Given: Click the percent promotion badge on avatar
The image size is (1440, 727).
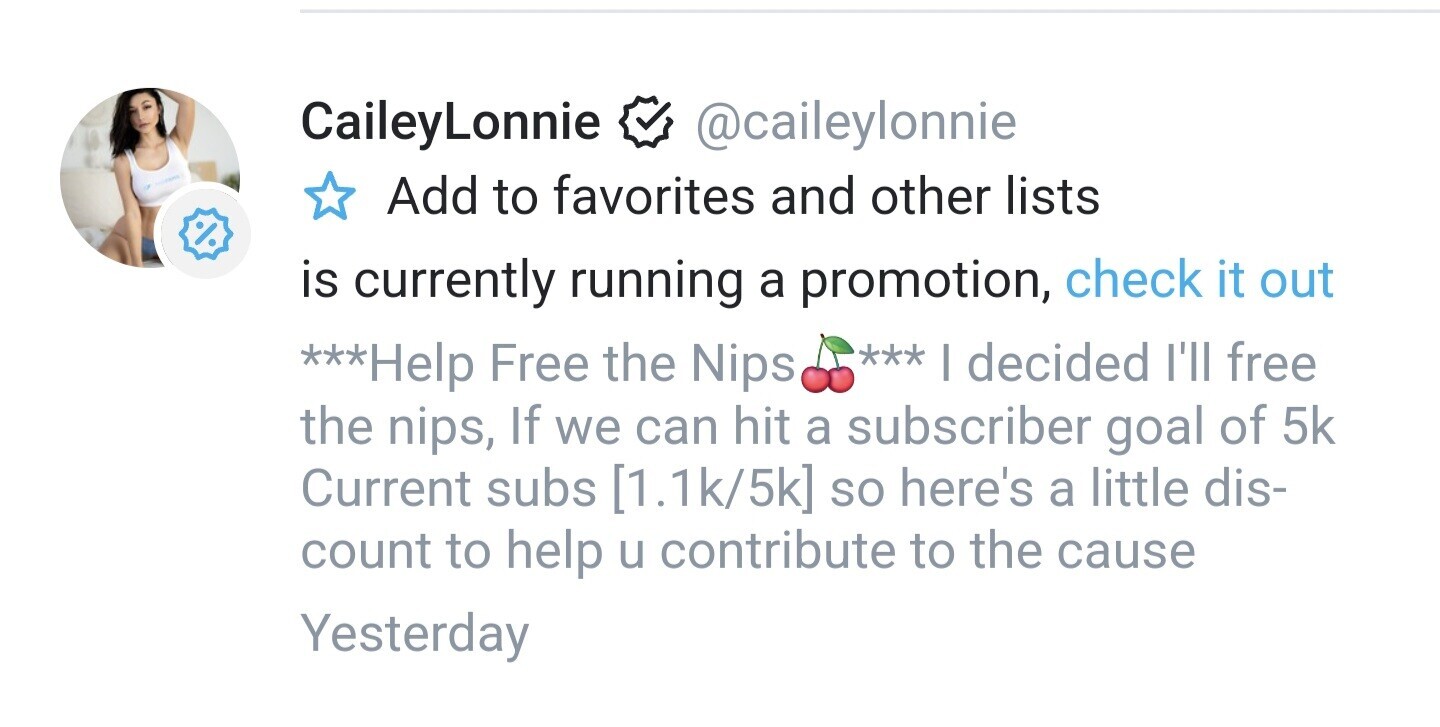Looking at the screenshot, I should (x=204, y=235).
